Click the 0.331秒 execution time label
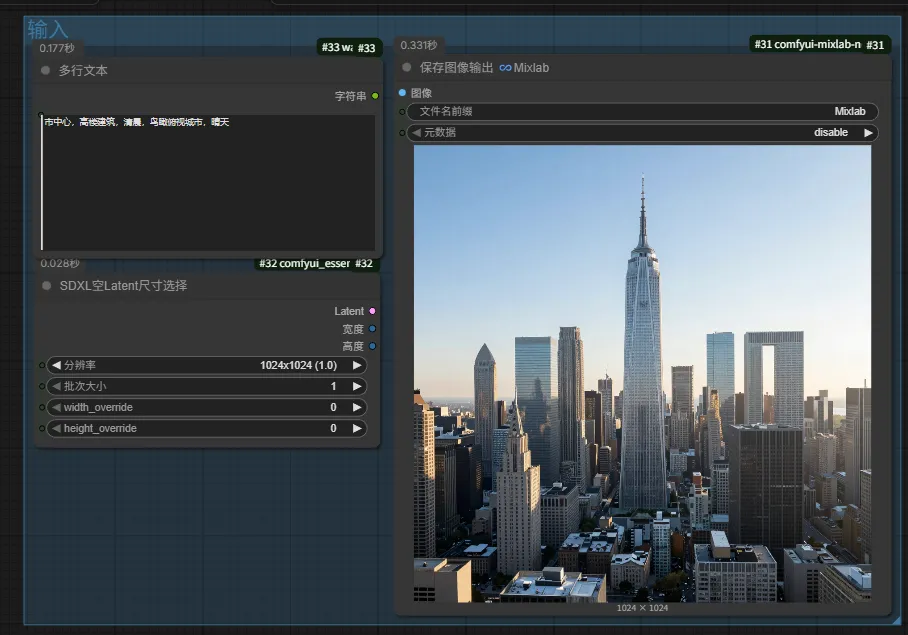This screenshot has height=635, width=908. 419,45
